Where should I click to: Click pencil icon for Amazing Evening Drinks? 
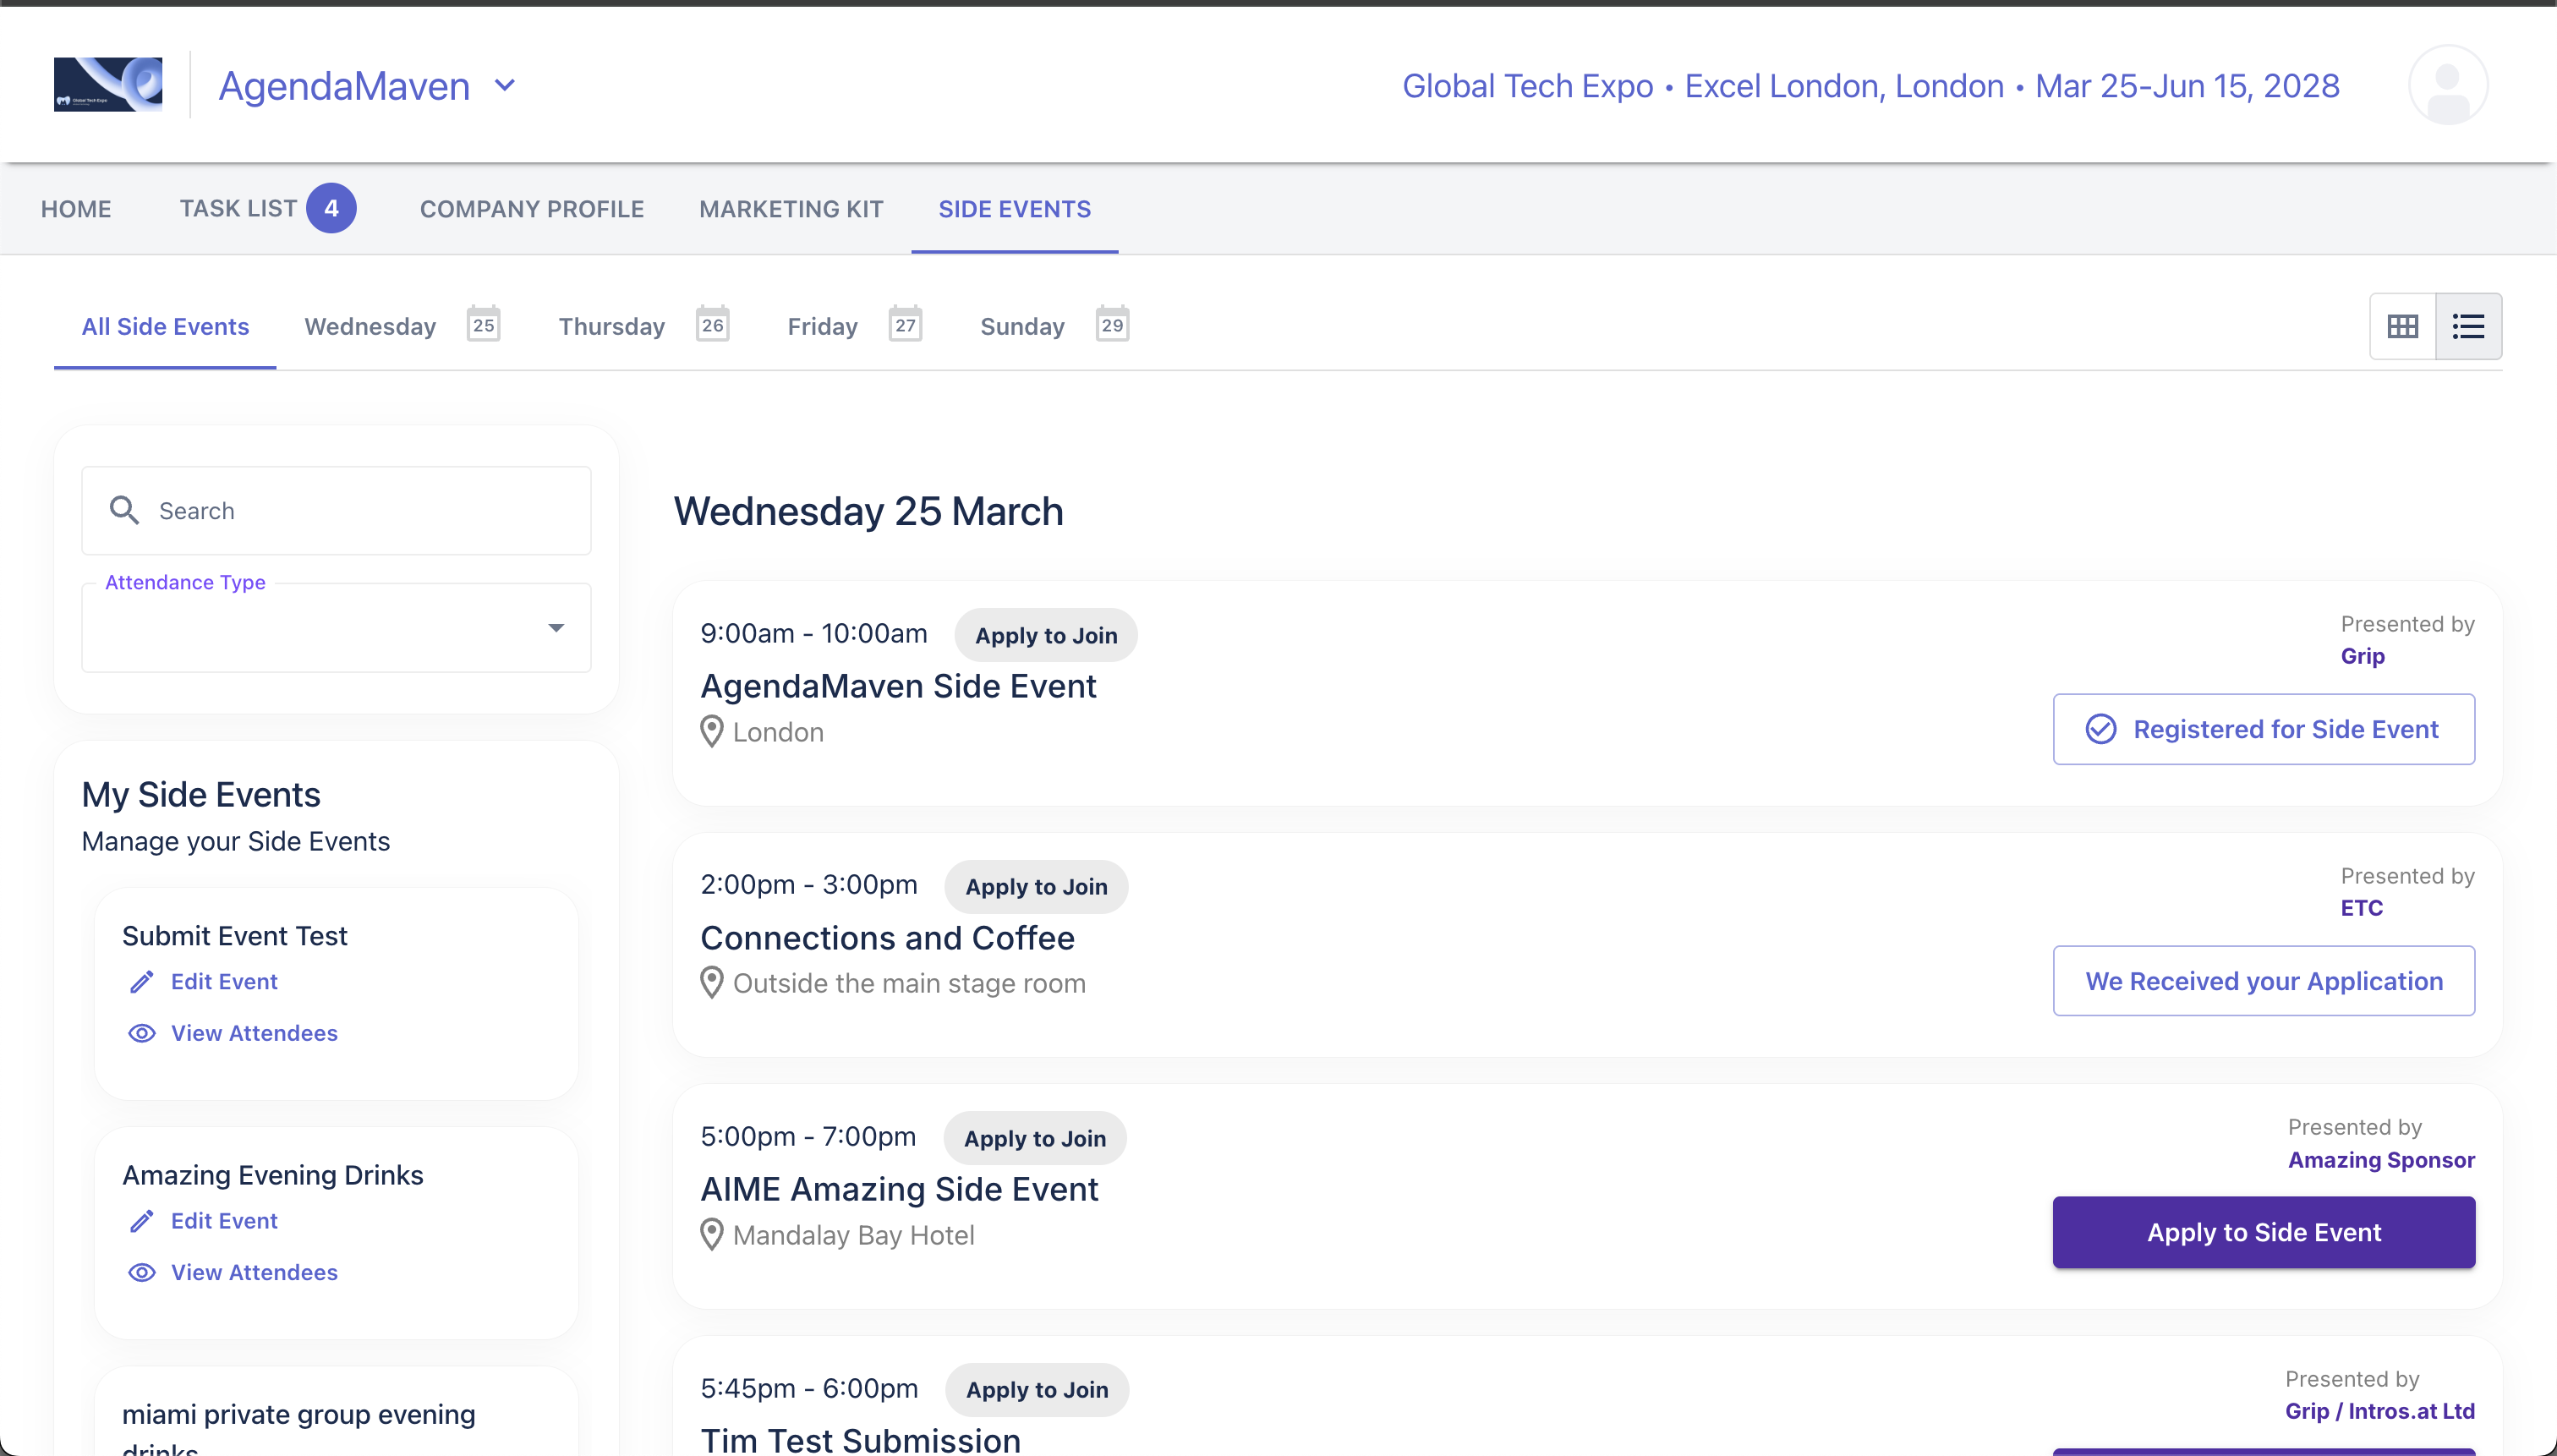pyautogui.click(x=142, y=1221)
